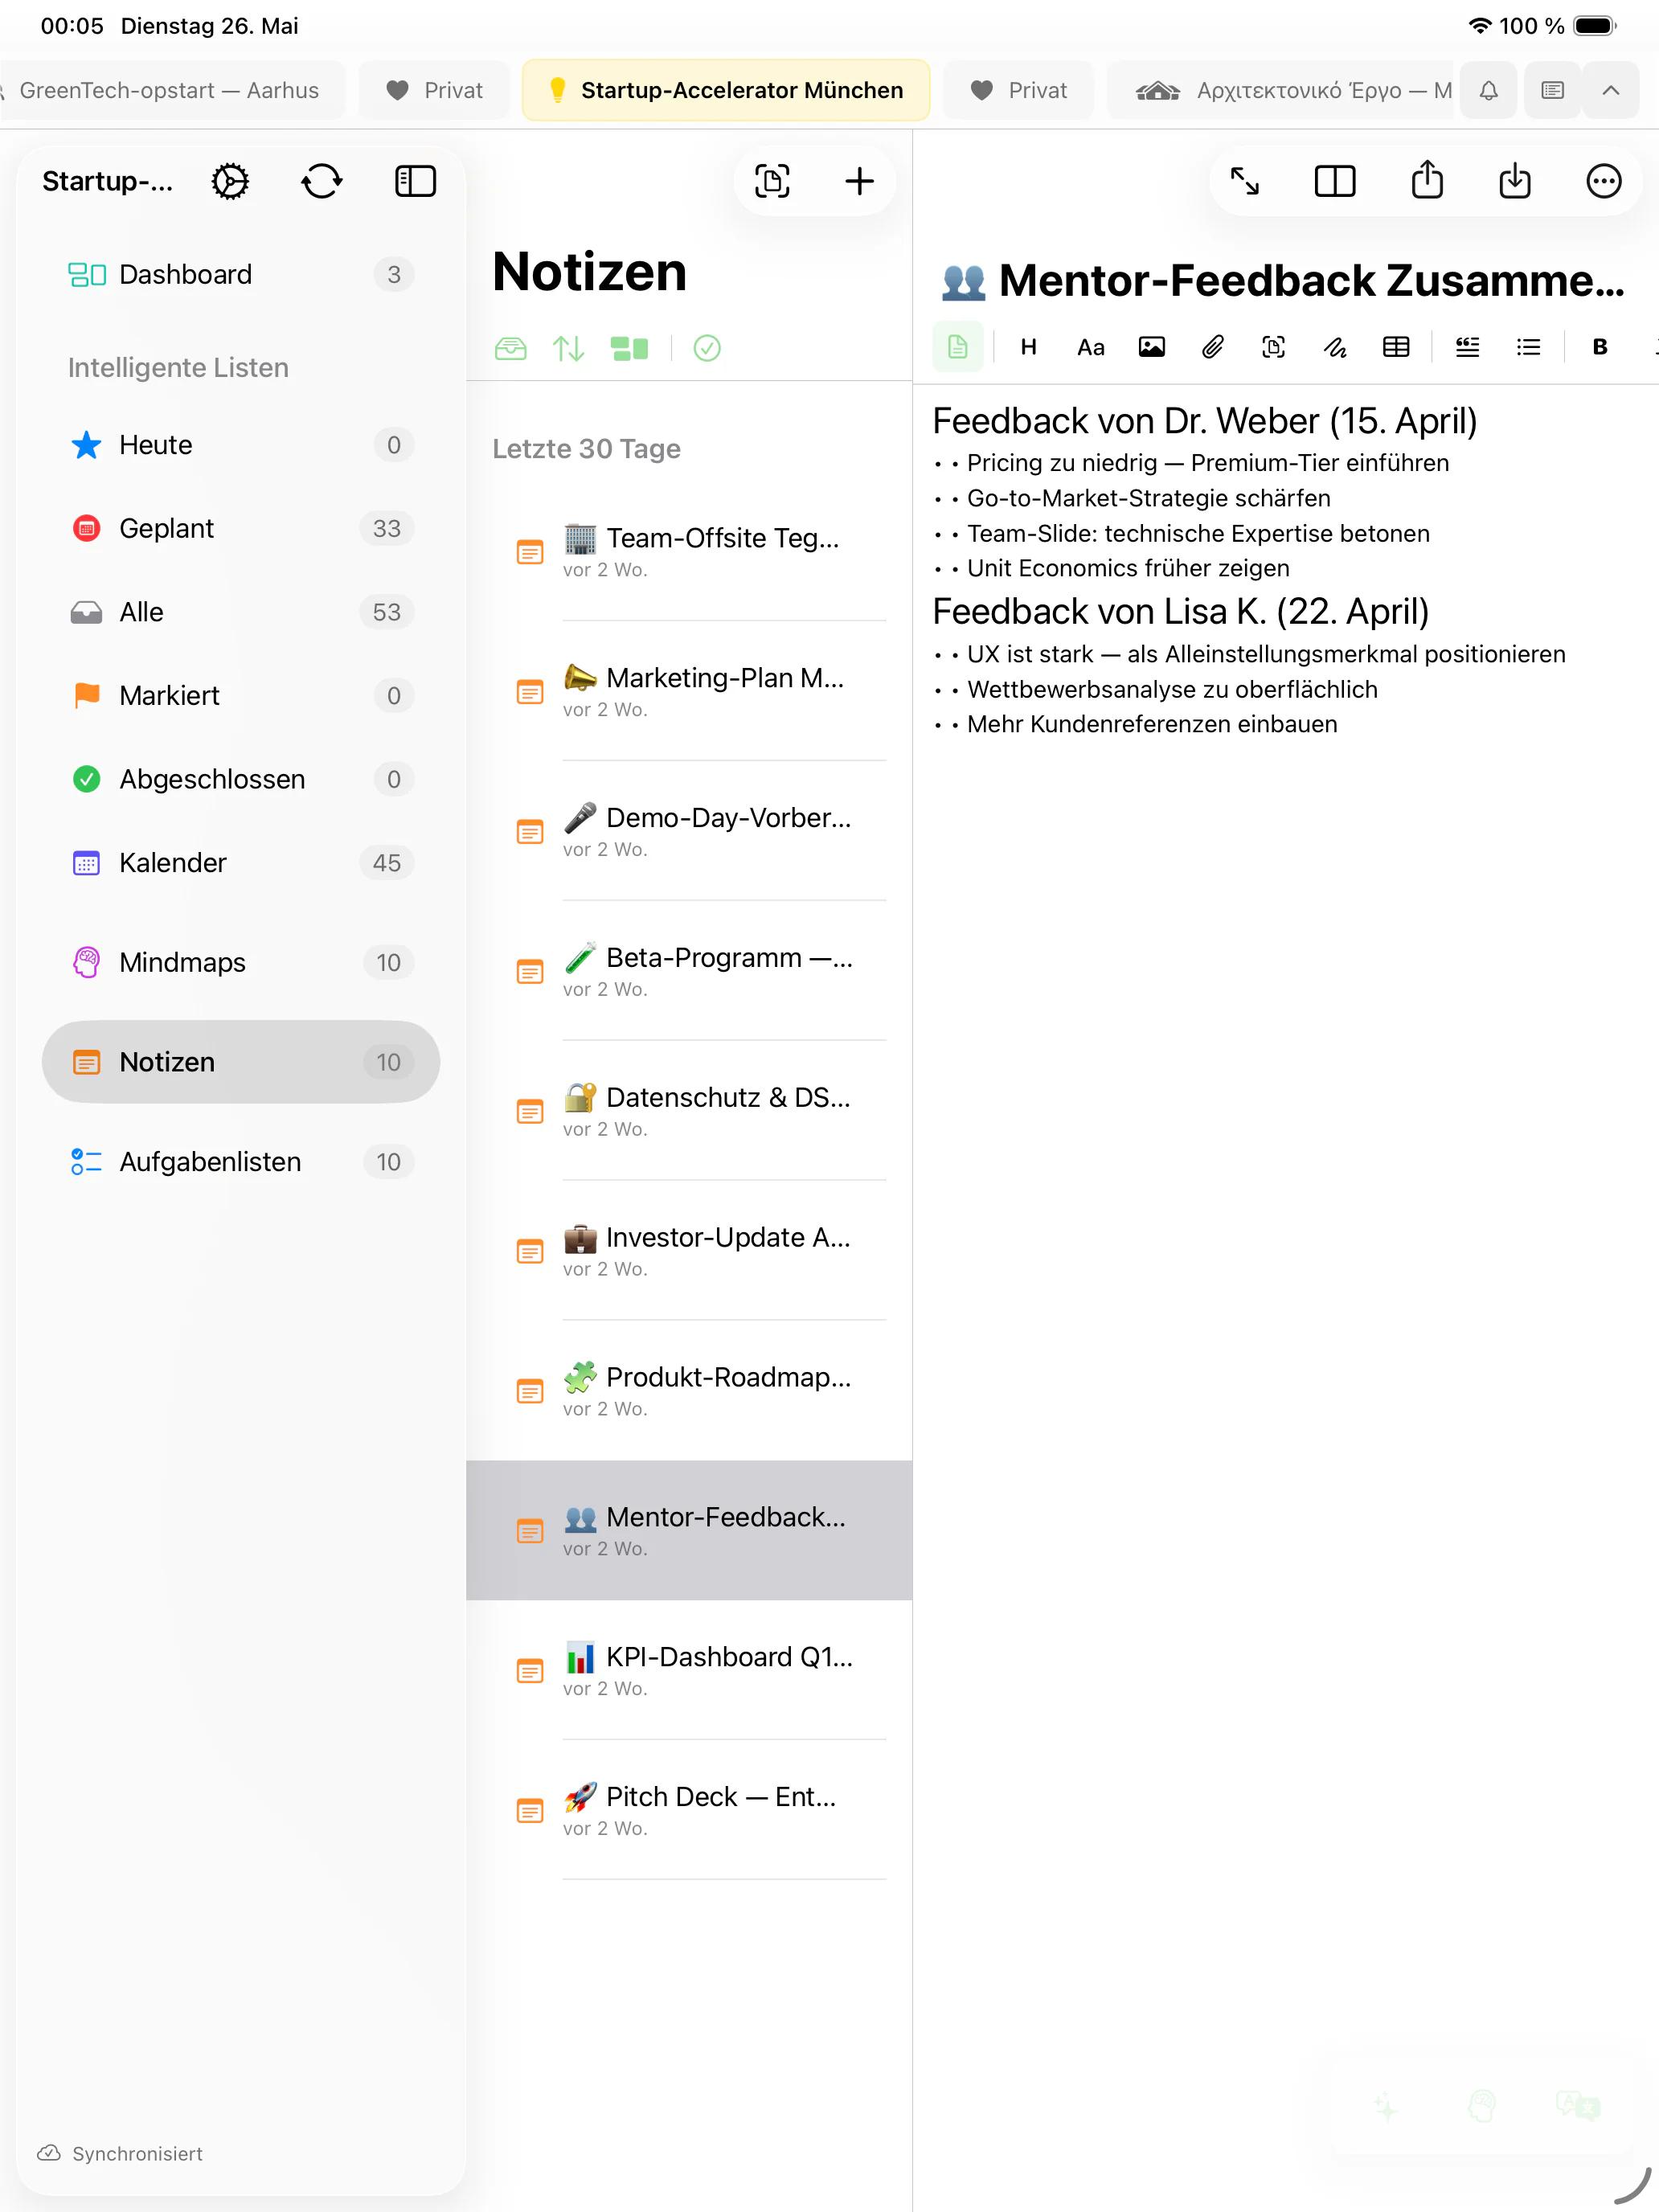Open the Demo-Day-Vorber... note
The height and width of the screenshot is (2212, 1659).
(x=689, y=831)
